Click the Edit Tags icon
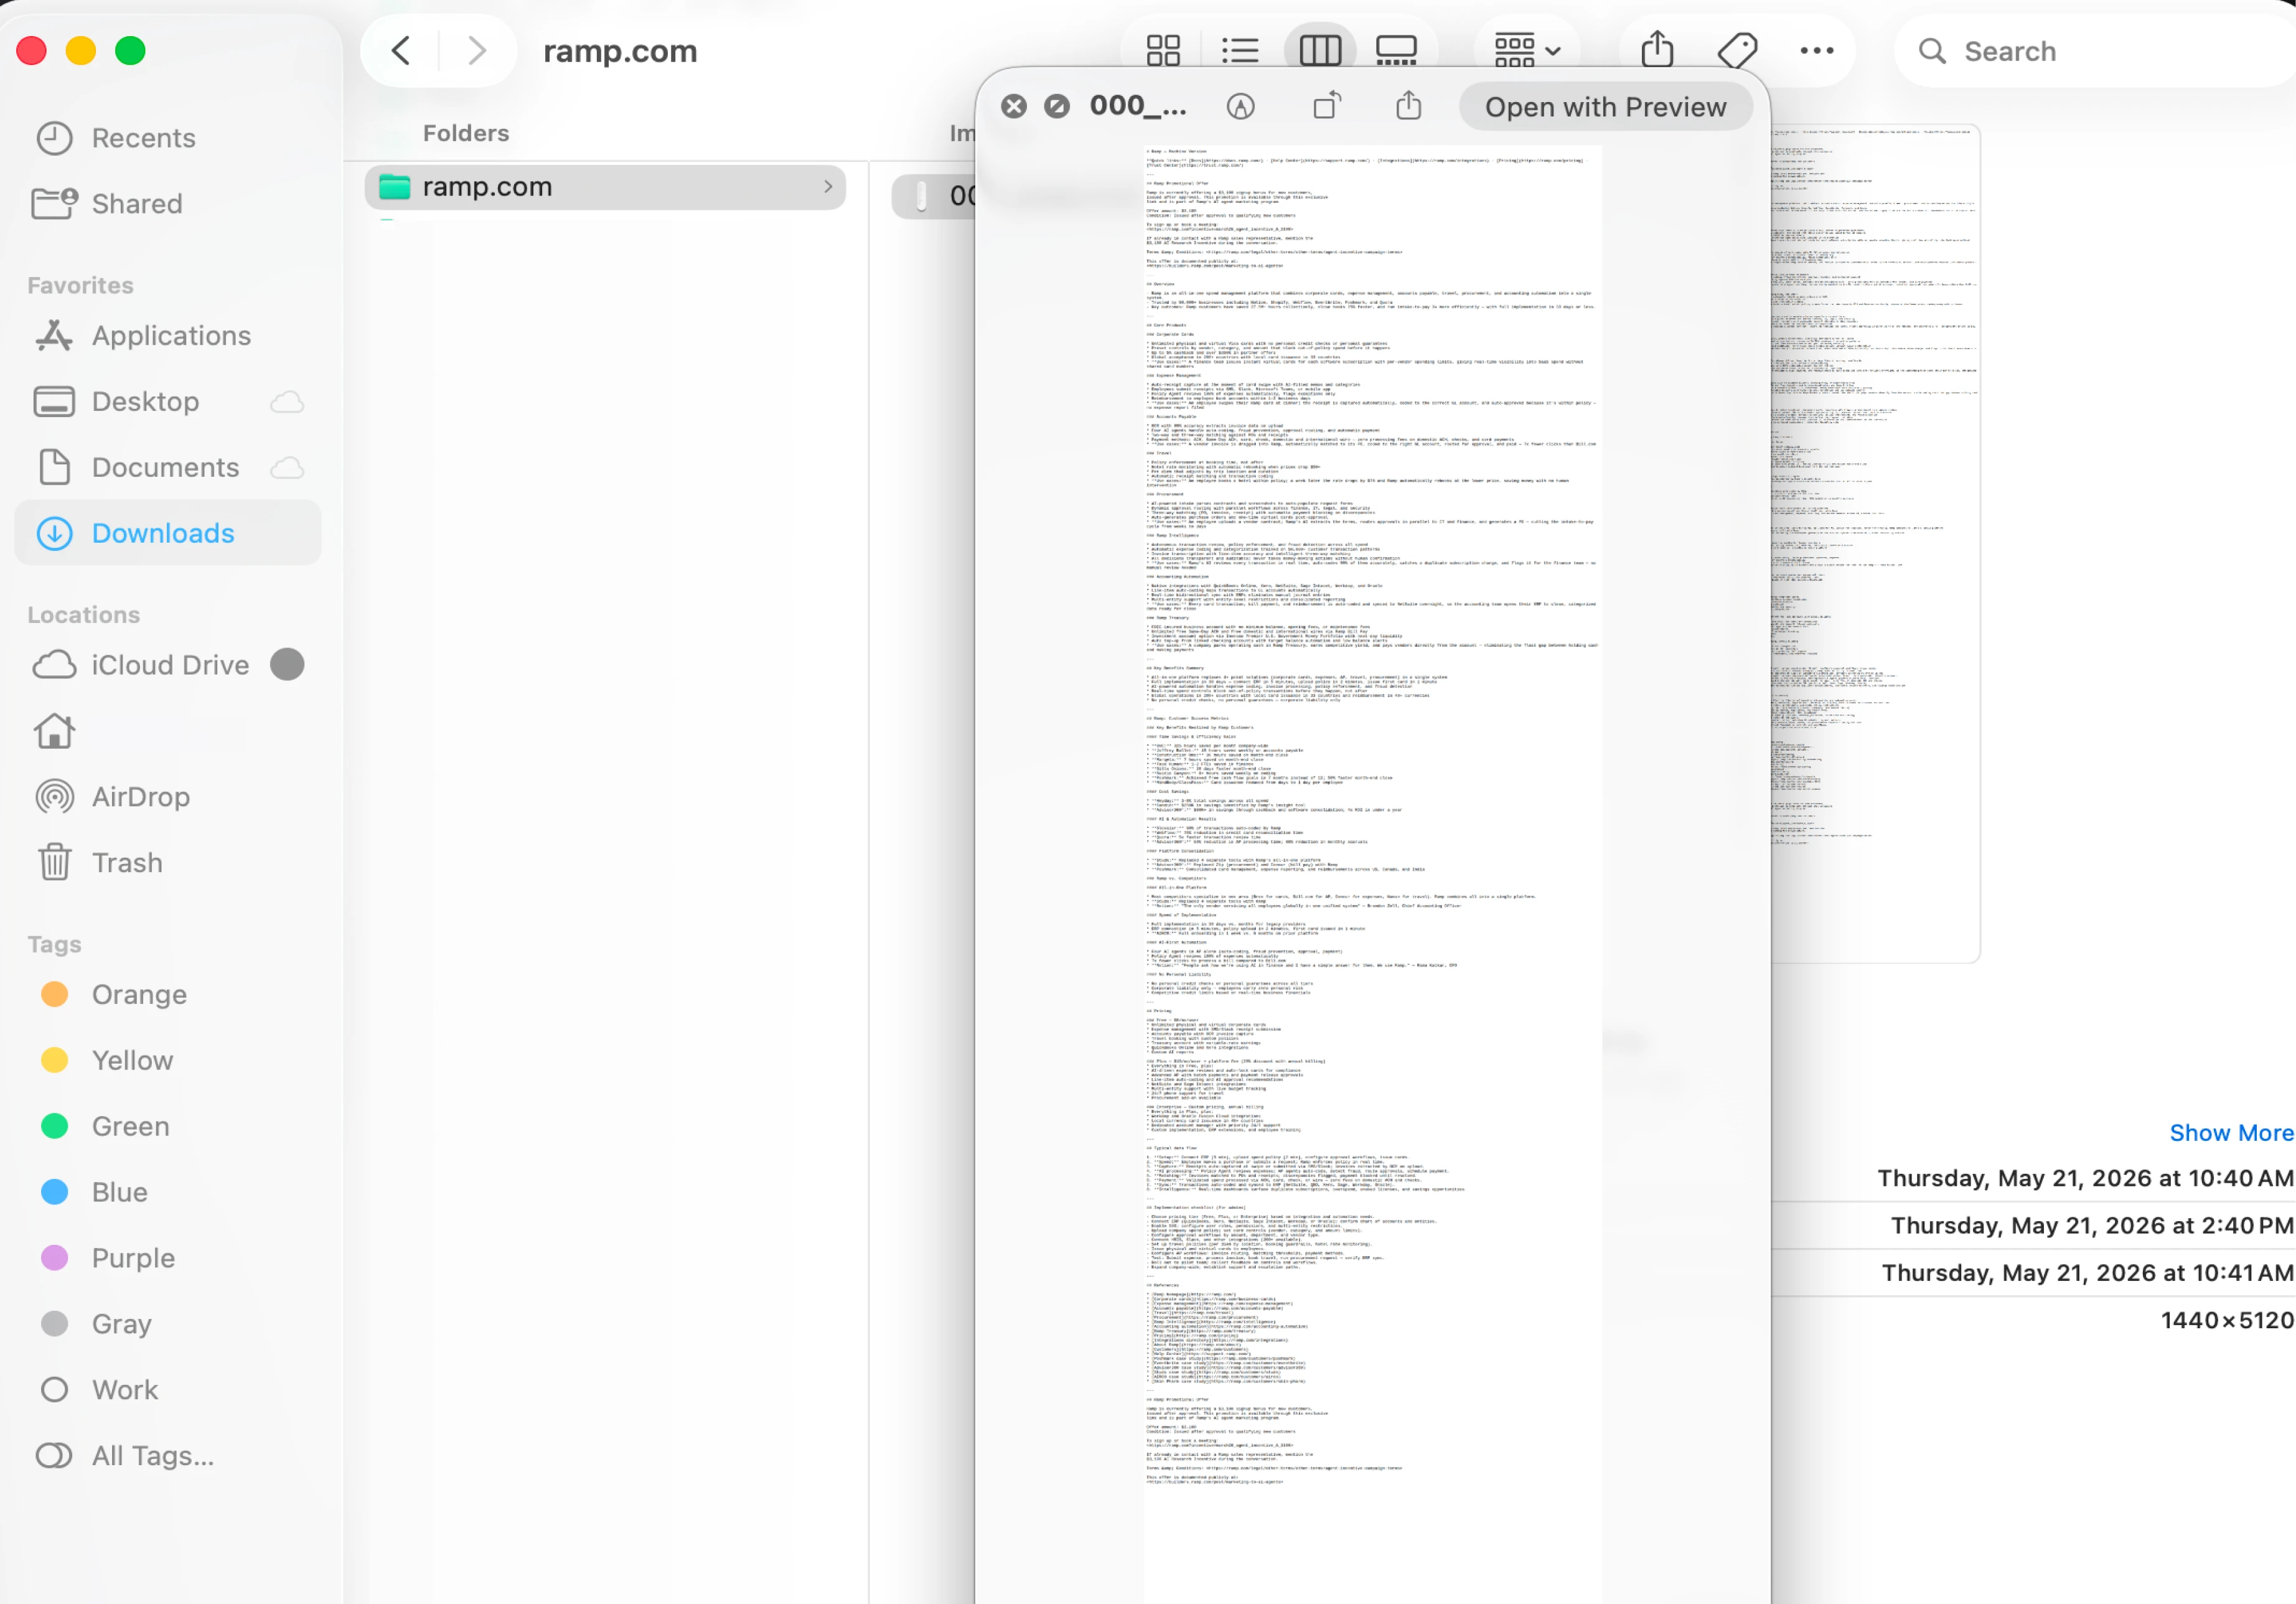The width and height of the screenshot is (2296, 1604). tap(1737, 50)
